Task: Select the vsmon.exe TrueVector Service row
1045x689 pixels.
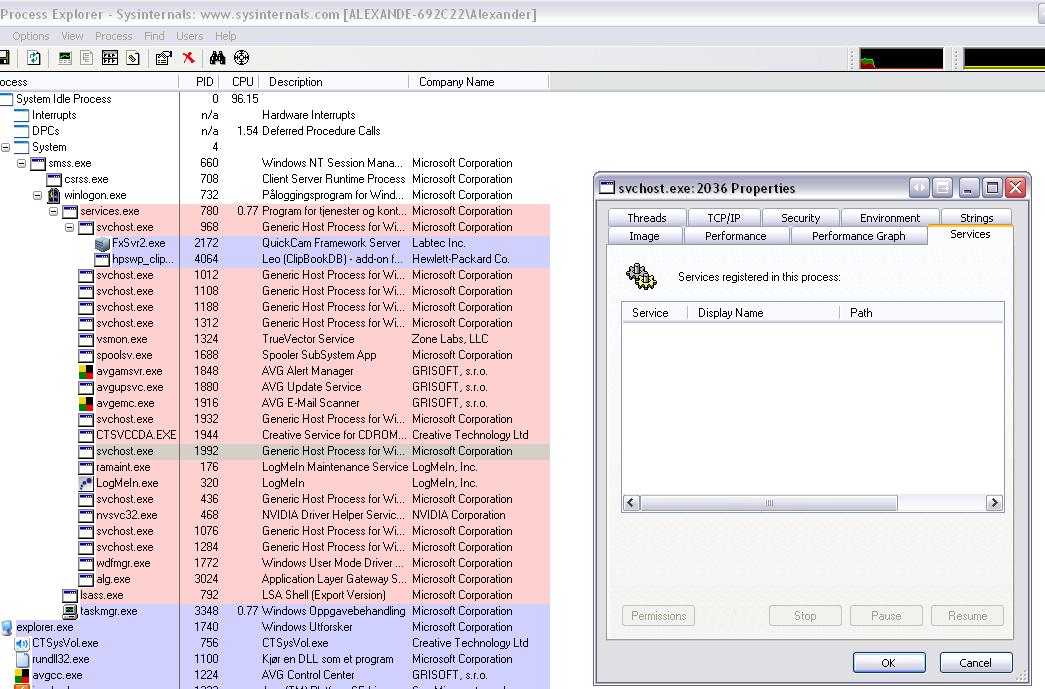Action: 275,339
